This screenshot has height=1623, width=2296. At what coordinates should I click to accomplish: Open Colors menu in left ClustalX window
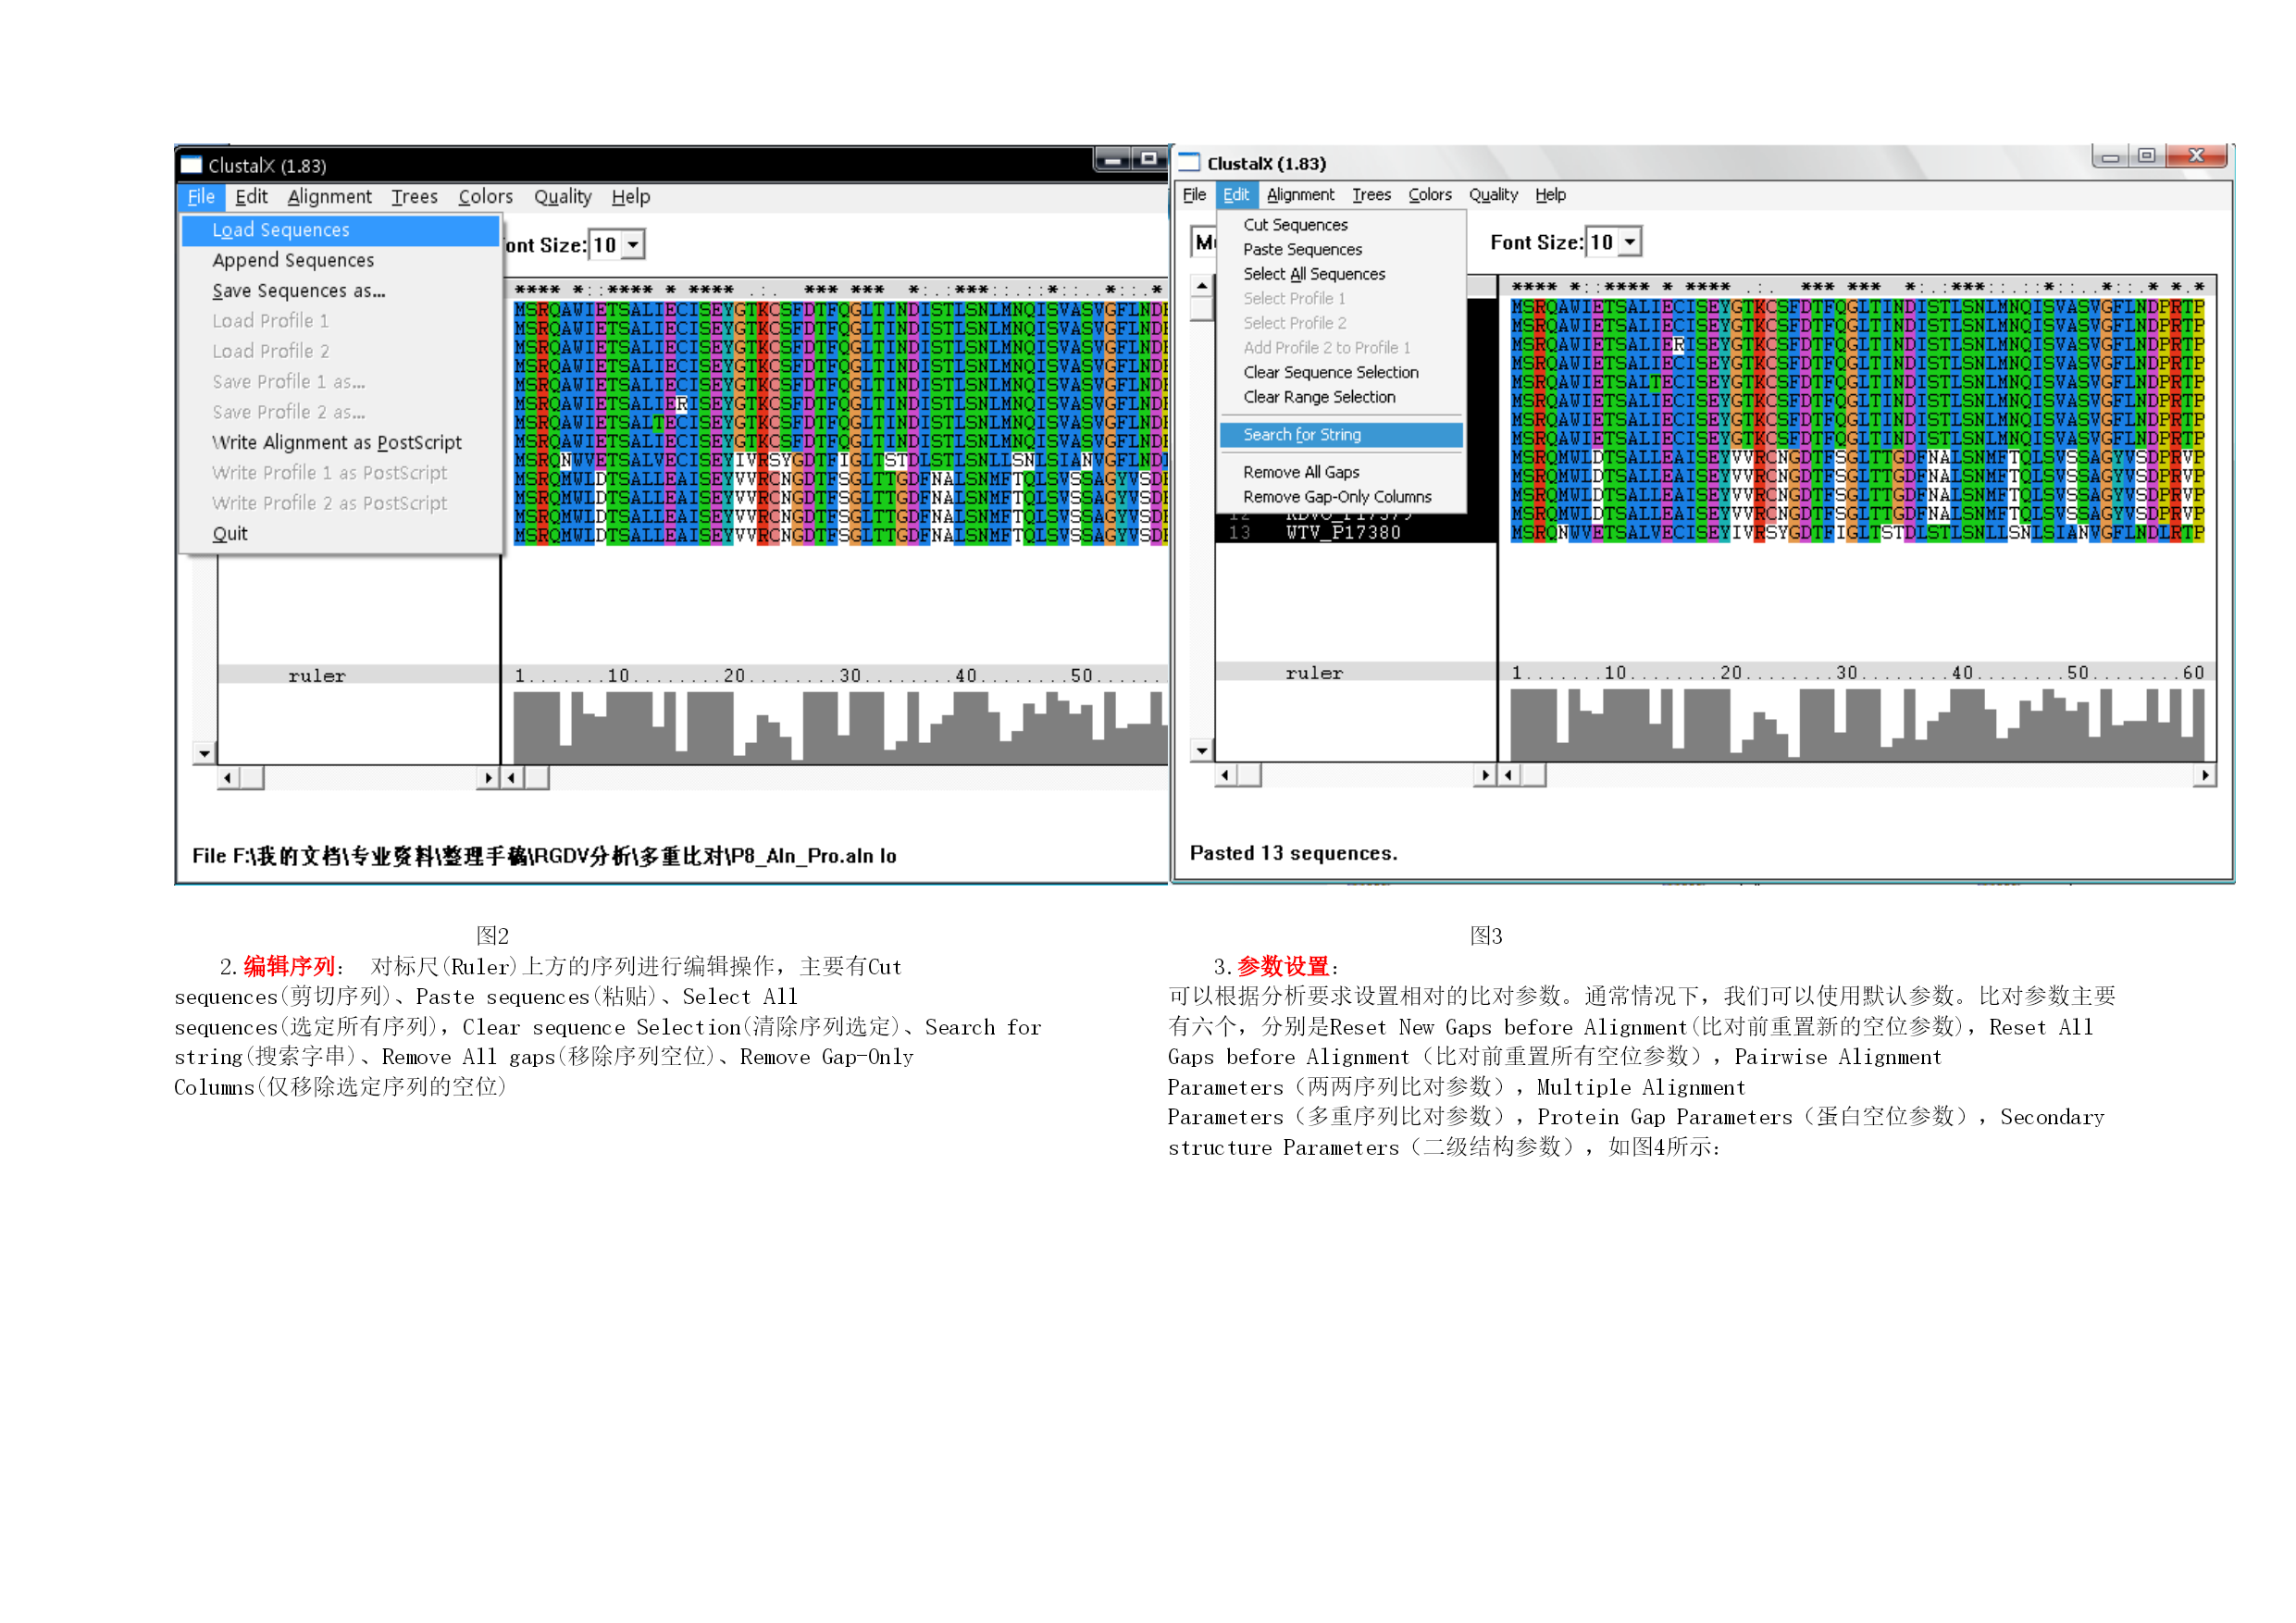(485, 197)
